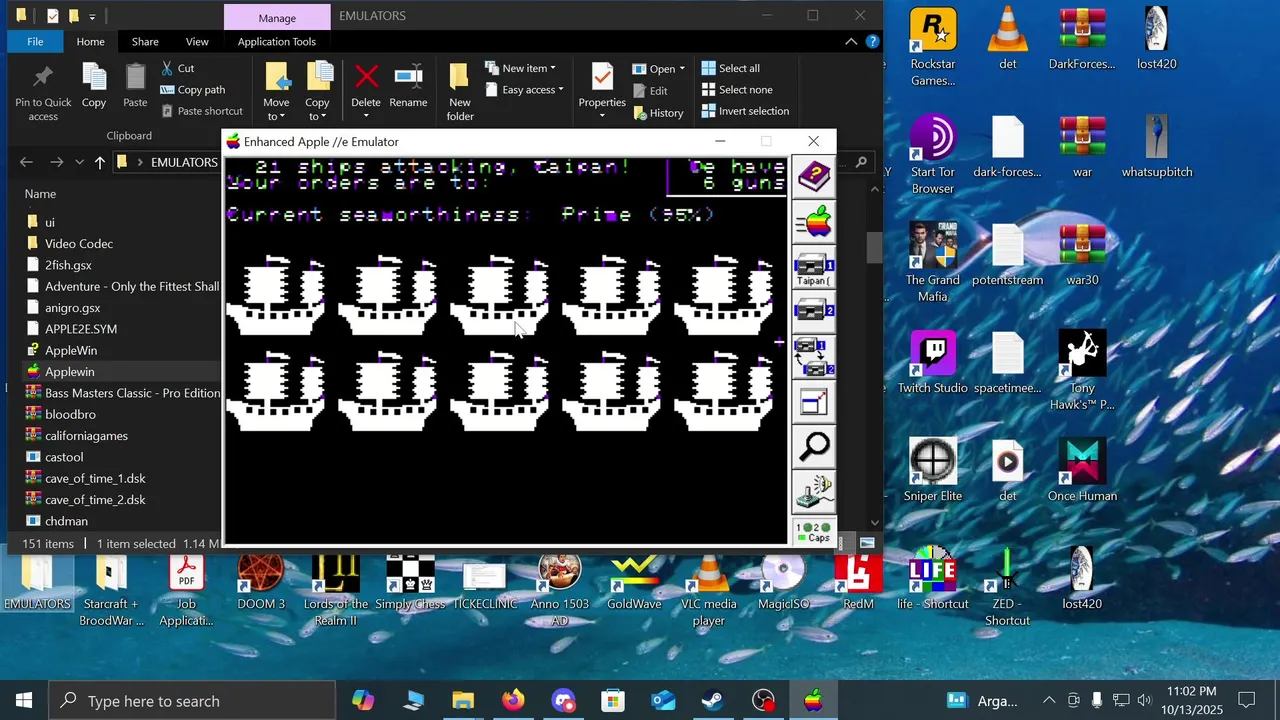Open the magnifying glass debugger icon
The height and width of the screenshot is (720, 1280).
coord(814,447)
